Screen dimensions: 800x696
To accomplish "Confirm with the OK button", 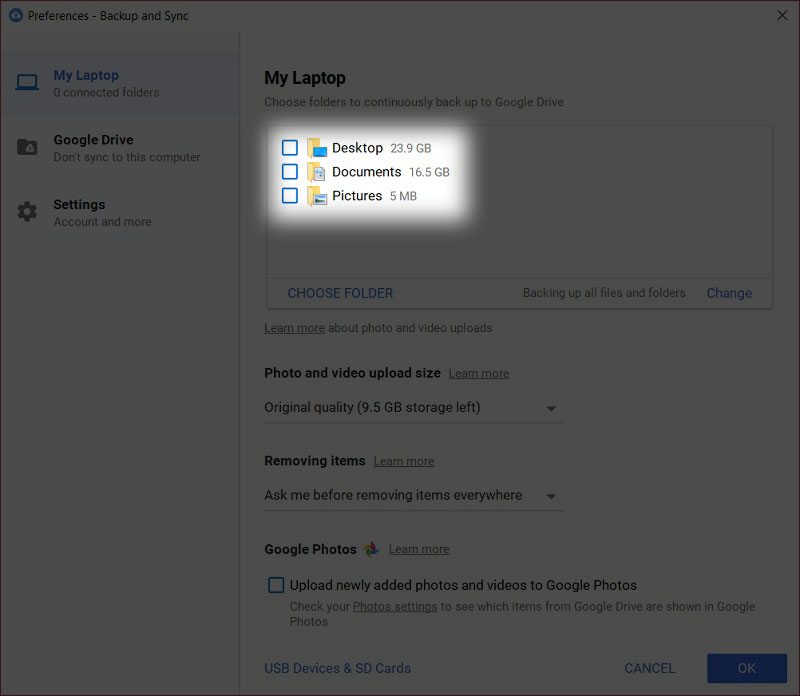I will [x=747, y=668].
